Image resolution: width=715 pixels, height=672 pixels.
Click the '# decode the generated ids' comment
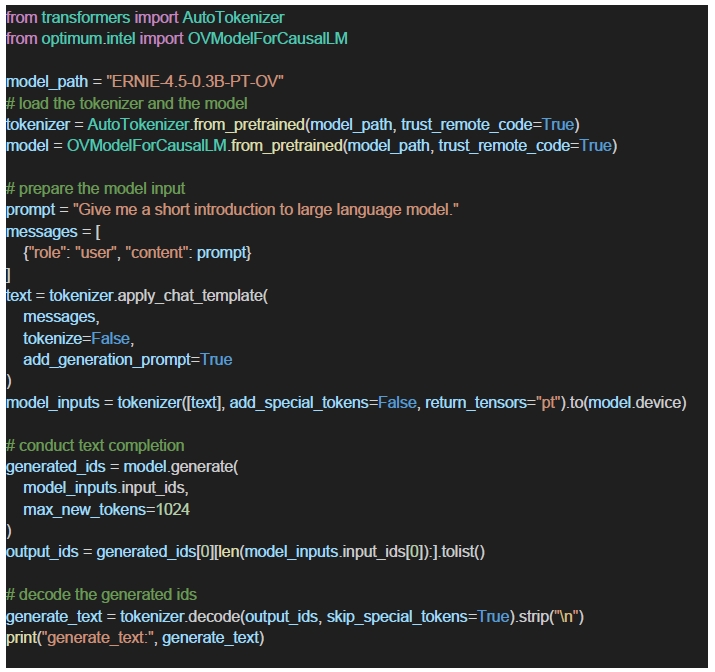pos(101,594)
